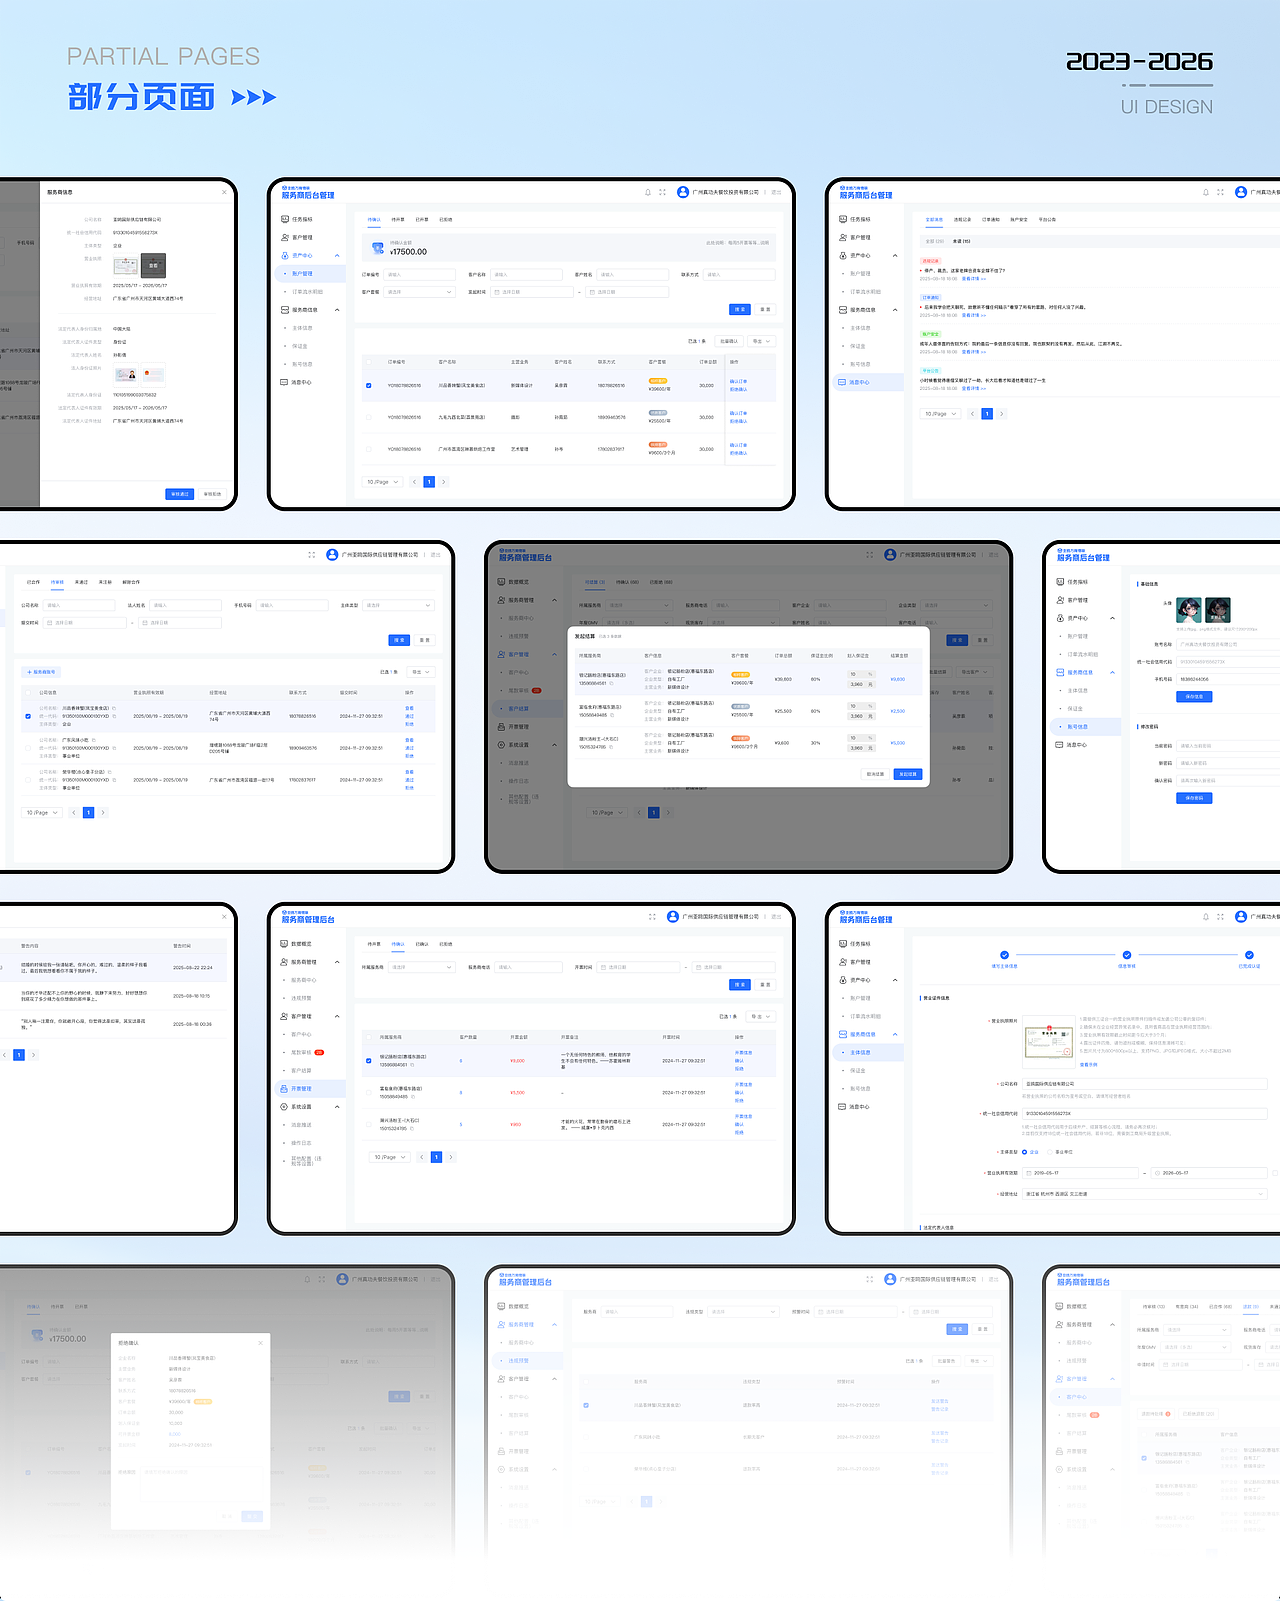This screenshot has height=1601, width=1280.
Task: Collapse the 系统设置 chevron on the 开票管理 page
Action: click(x=337, y=1107)
